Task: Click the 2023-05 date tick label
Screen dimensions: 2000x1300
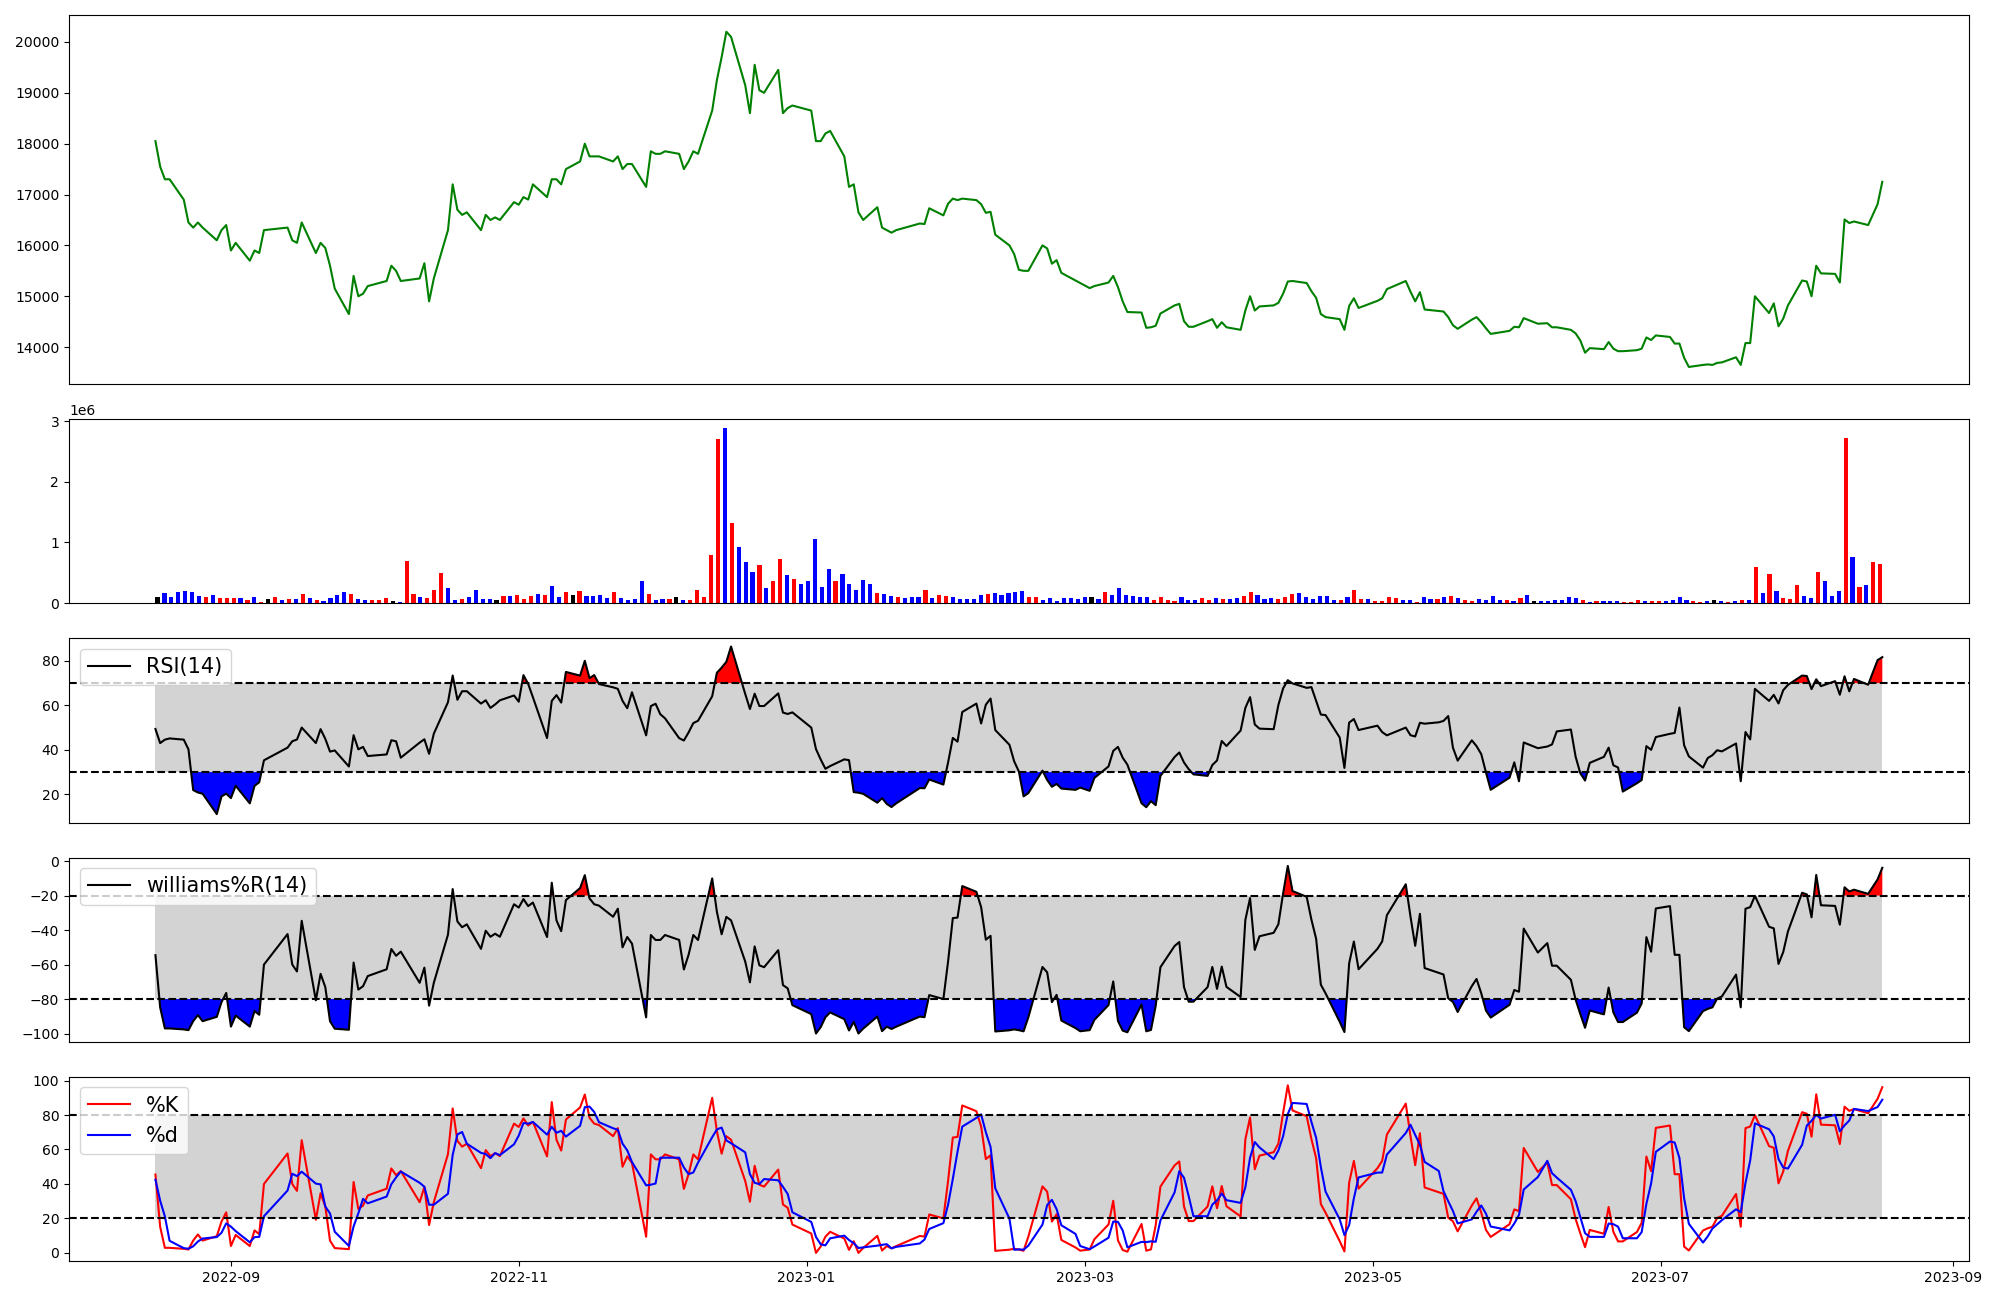Action: tap(1373, 1277)
